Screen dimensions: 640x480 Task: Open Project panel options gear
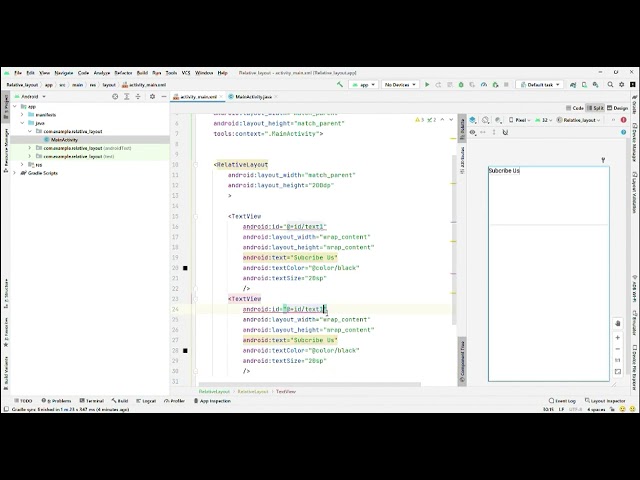pyautogui.click(x=152, y=97)
